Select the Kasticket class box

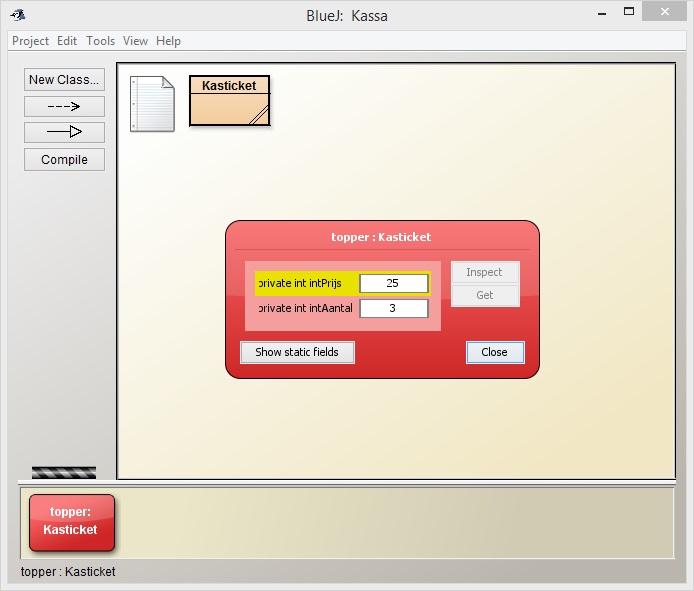229,101
